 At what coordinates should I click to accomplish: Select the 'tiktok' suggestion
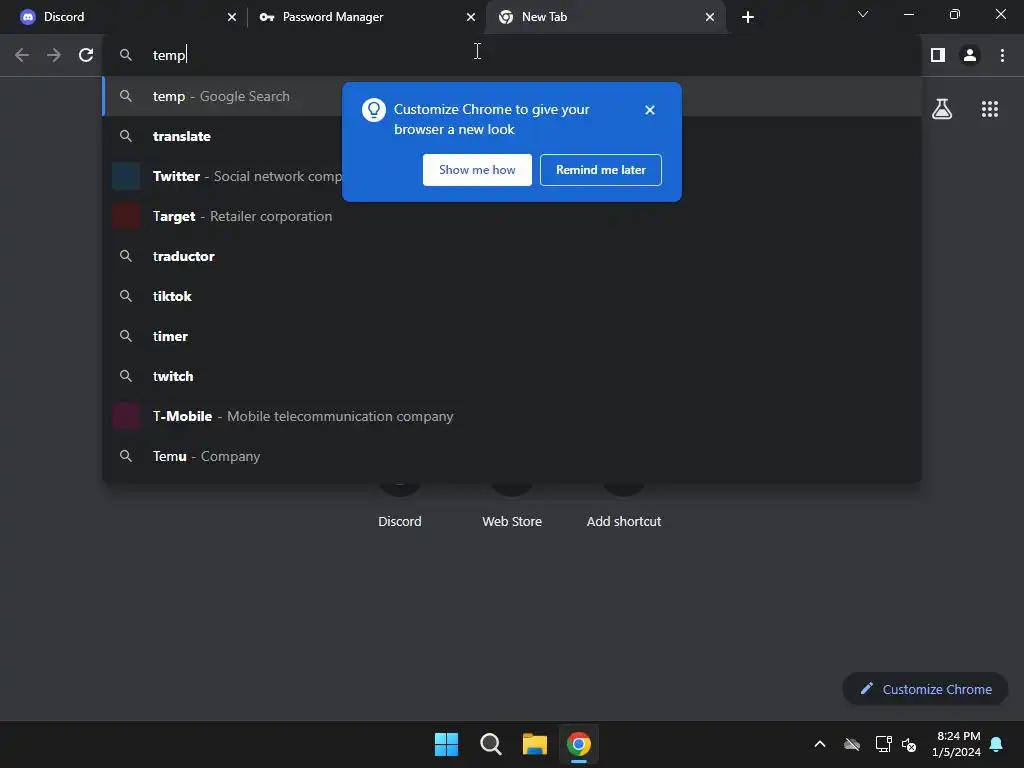point(512,296)
